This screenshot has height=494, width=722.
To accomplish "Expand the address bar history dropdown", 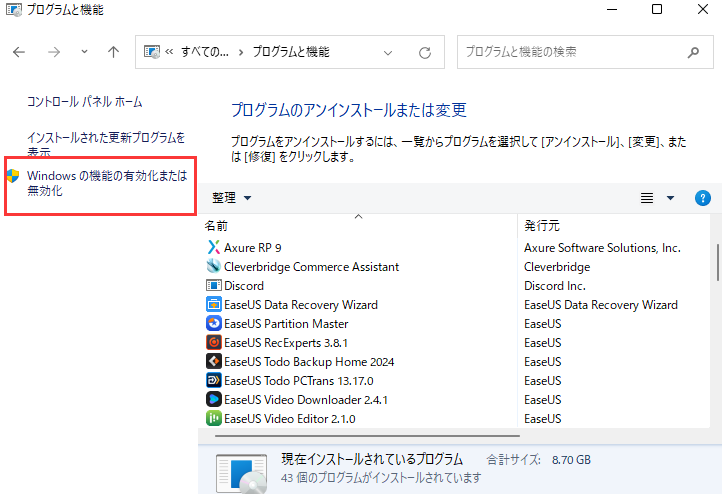I will point(388,52).
